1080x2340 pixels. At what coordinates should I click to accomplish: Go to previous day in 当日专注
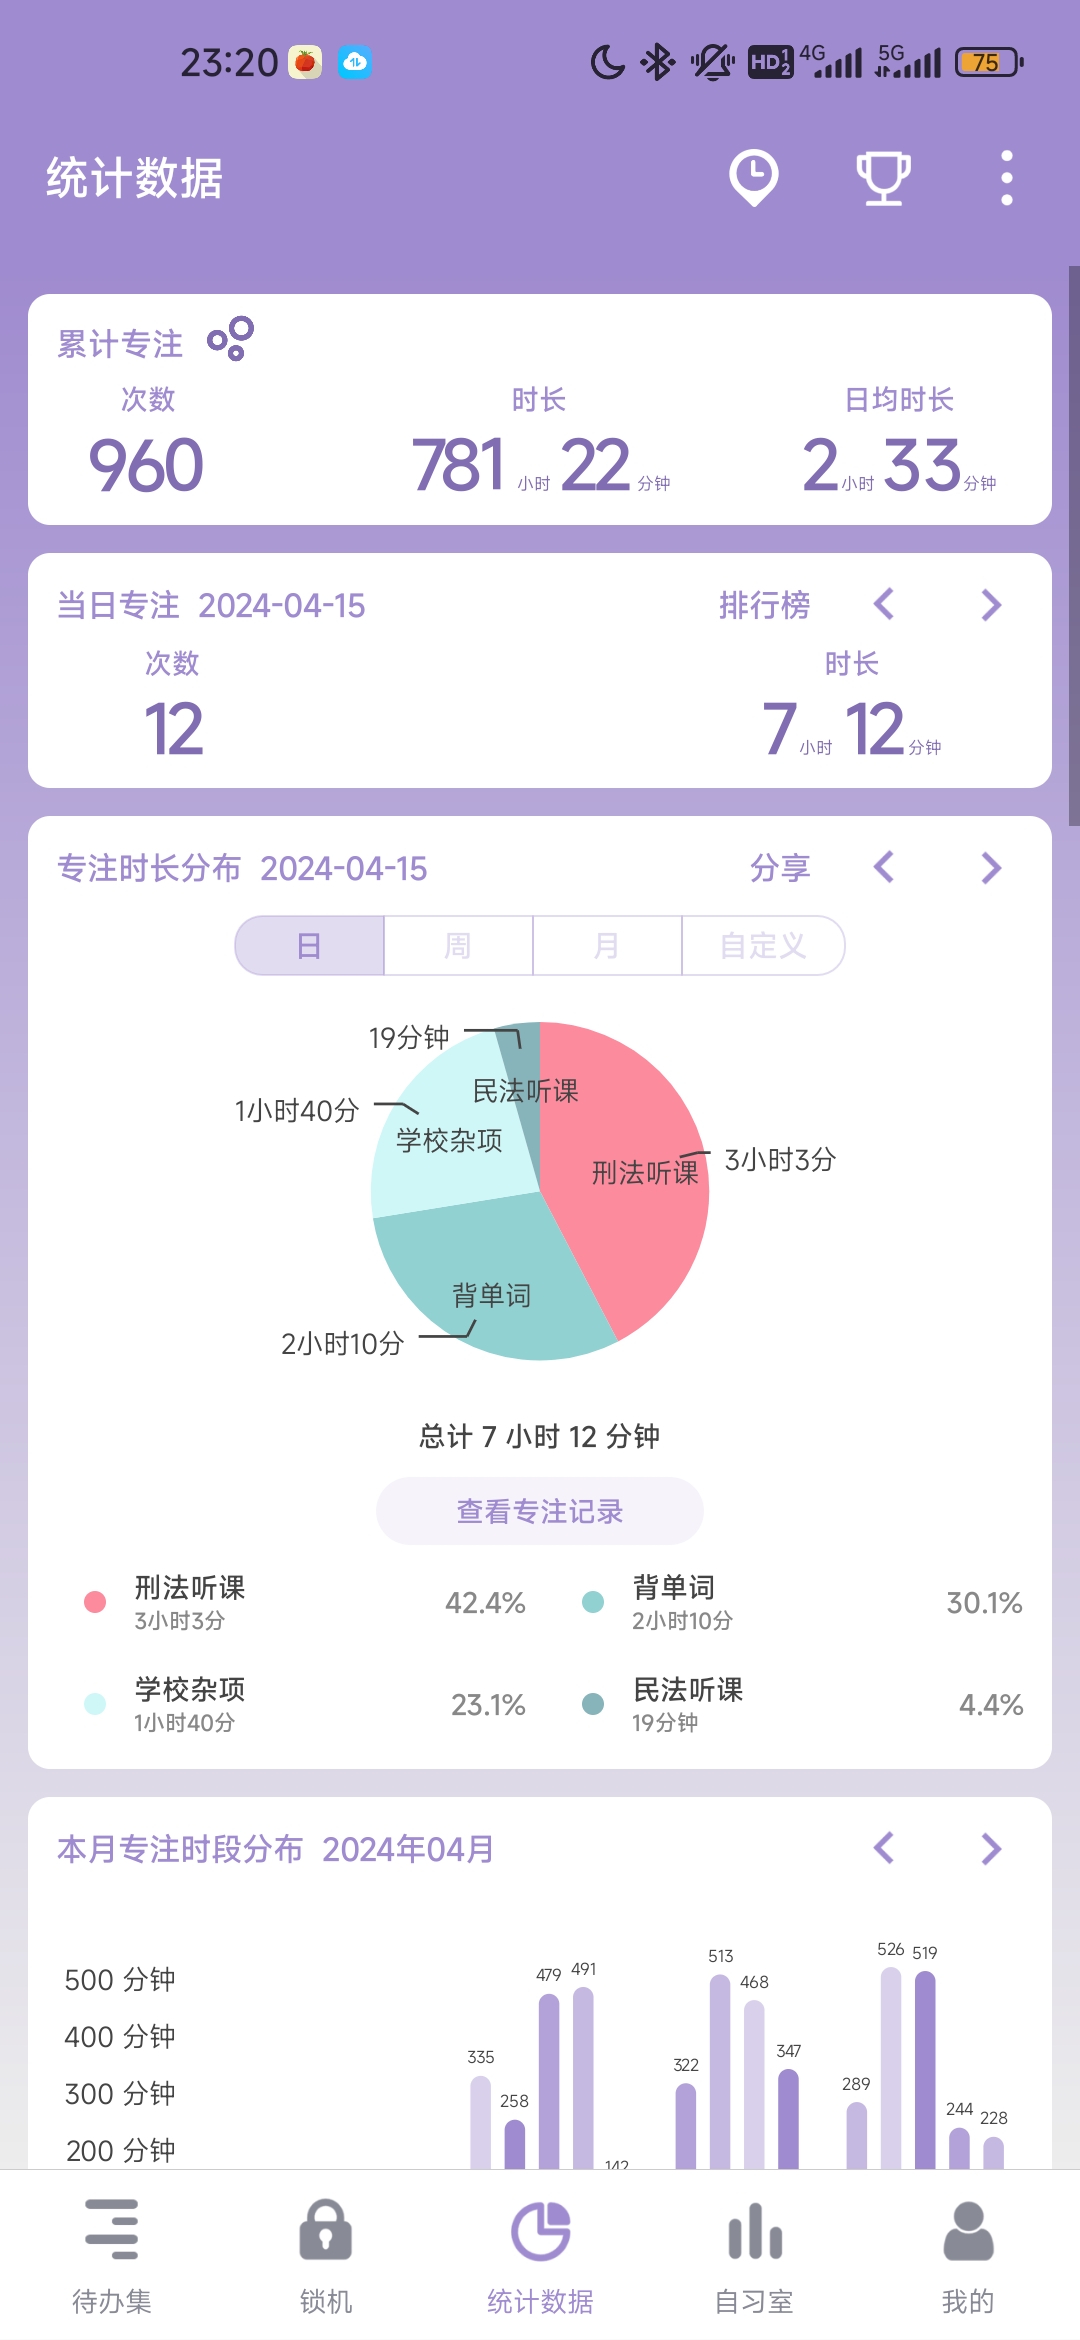(883, 605)
